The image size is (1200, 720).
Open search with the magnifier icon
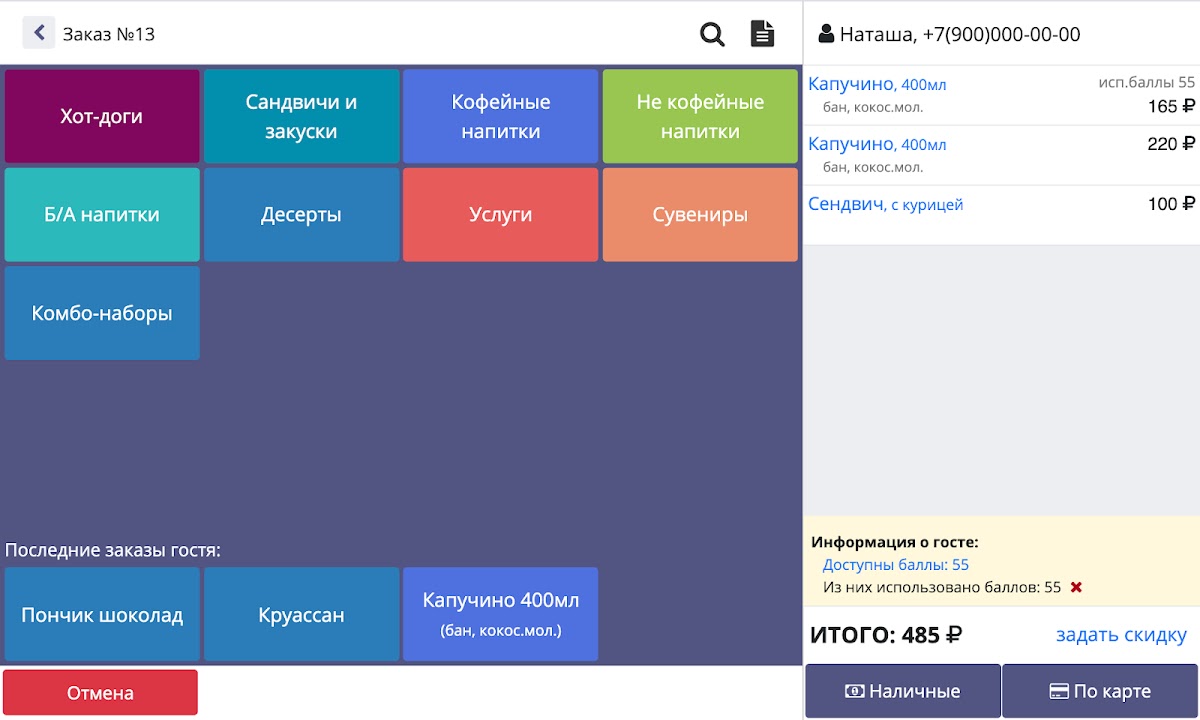coord(712,34)
